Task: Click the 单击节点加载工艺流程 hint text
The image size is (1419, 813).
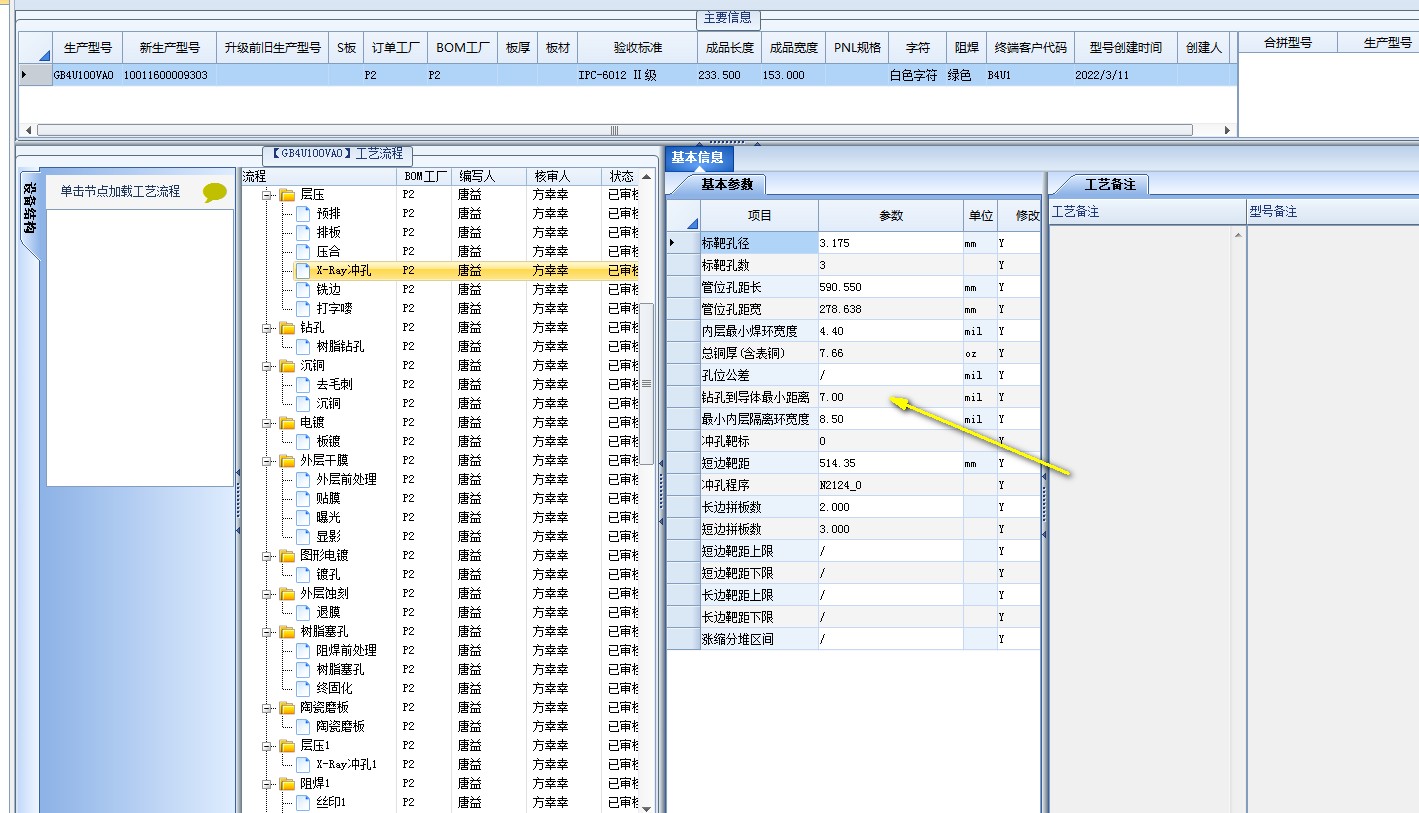Action: tap(120, 191)
